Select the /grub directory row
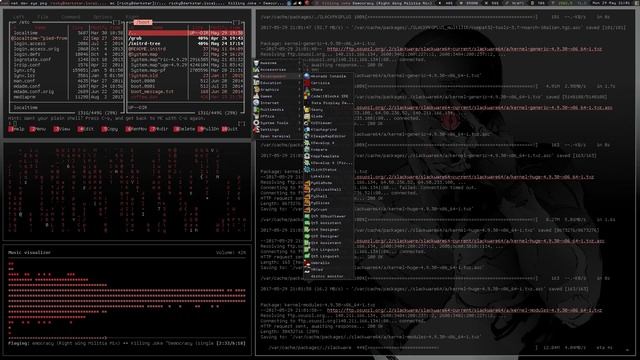 186,38
